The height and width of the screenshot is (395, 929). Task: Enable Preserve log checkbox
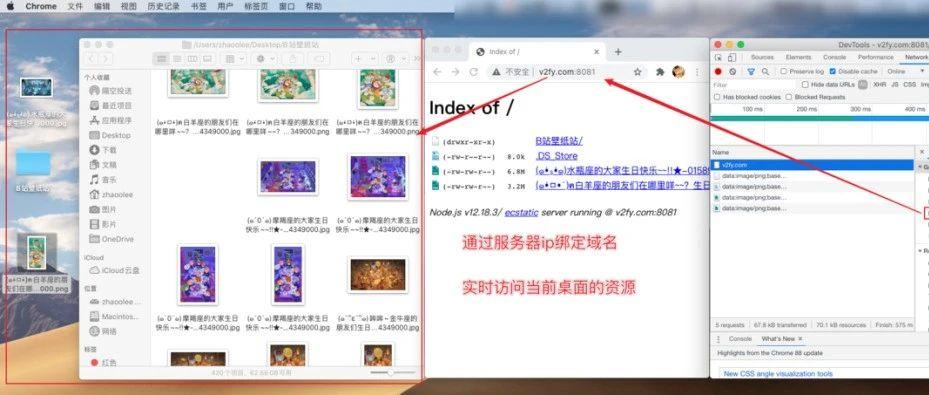click(783, 72)
